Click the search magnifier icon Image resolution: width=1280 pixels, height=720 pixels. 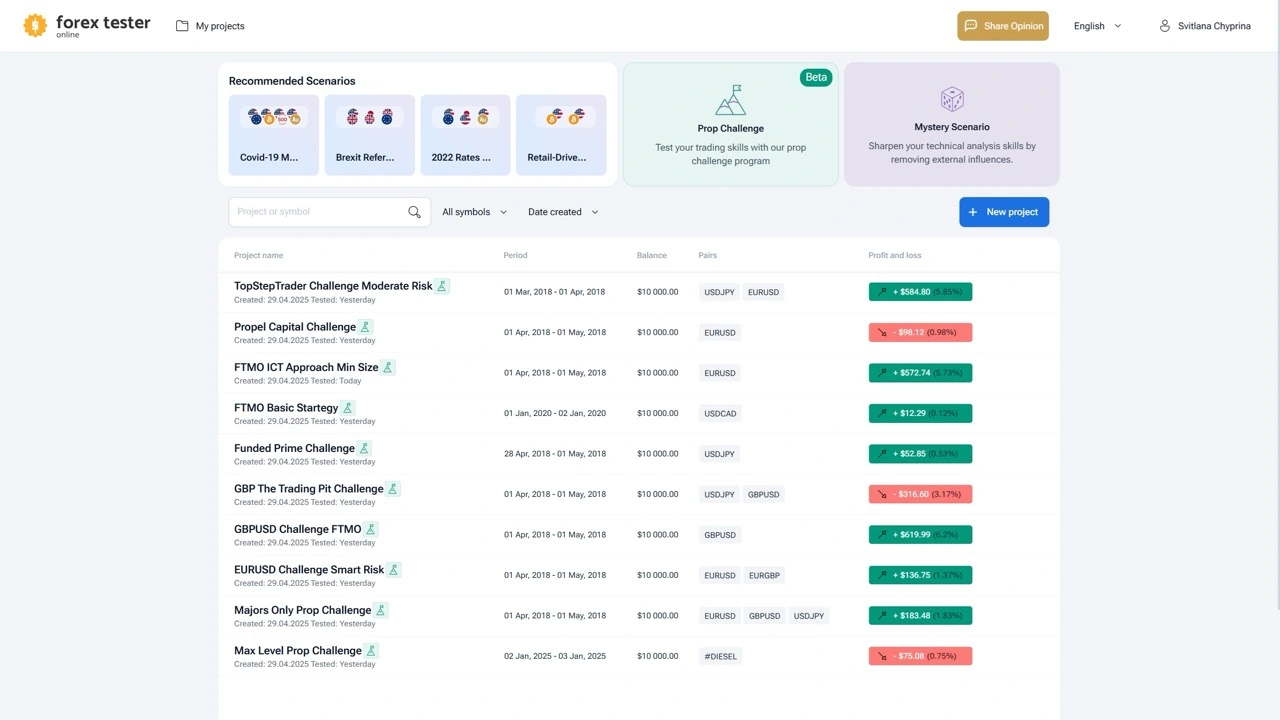(x=414, y=212)
